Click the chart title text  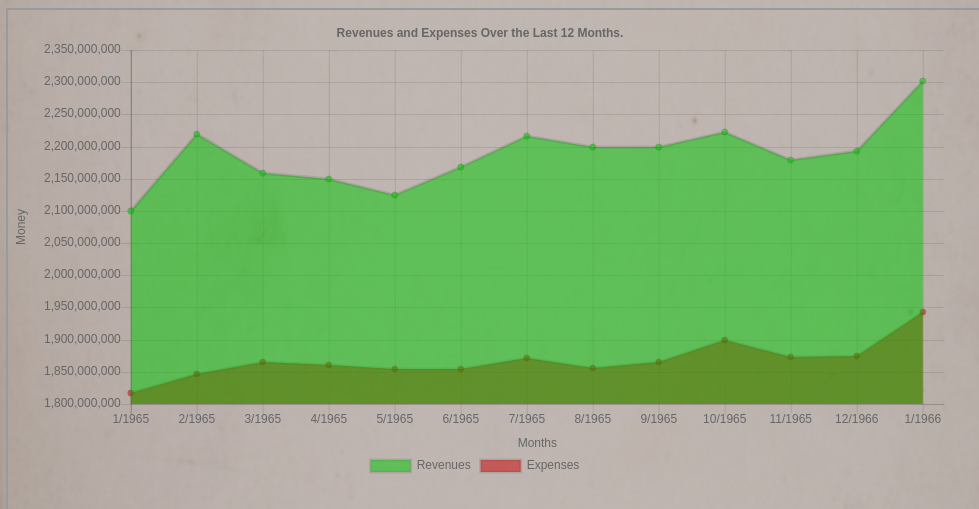[479, 33]
